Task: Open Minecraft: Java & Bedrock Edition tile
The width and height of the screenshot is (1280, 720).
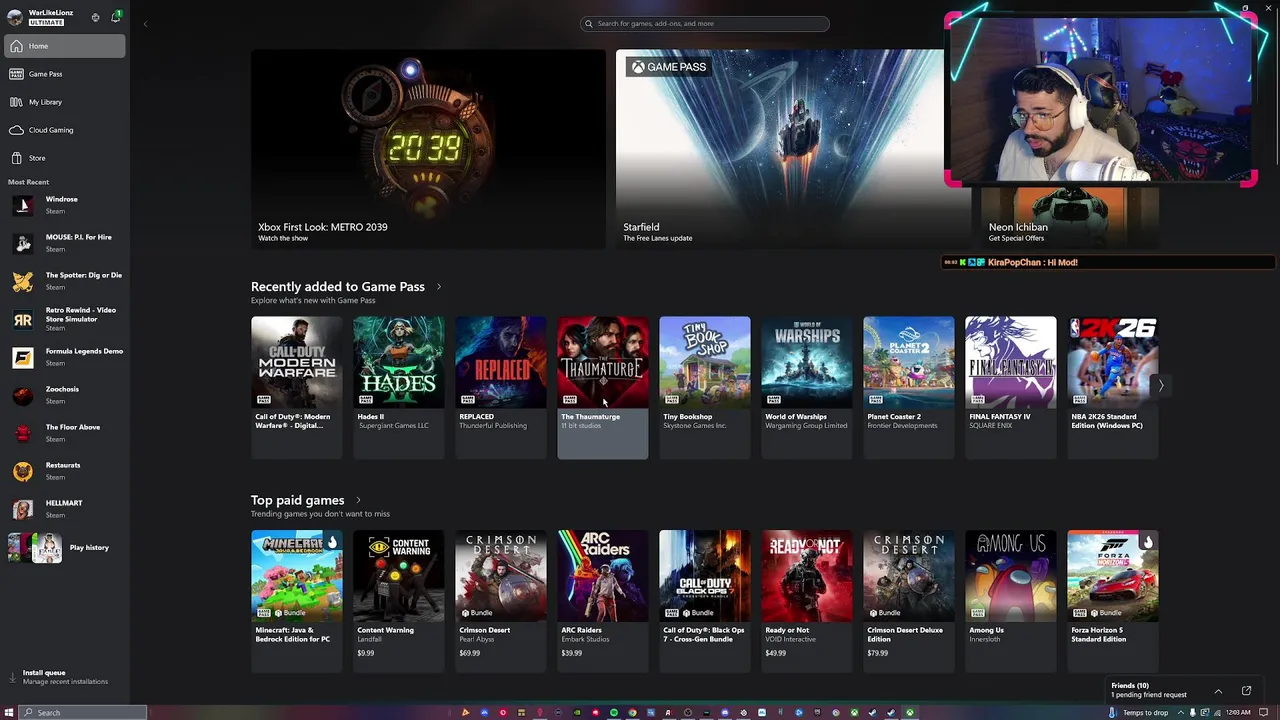Action: point(296,601)
